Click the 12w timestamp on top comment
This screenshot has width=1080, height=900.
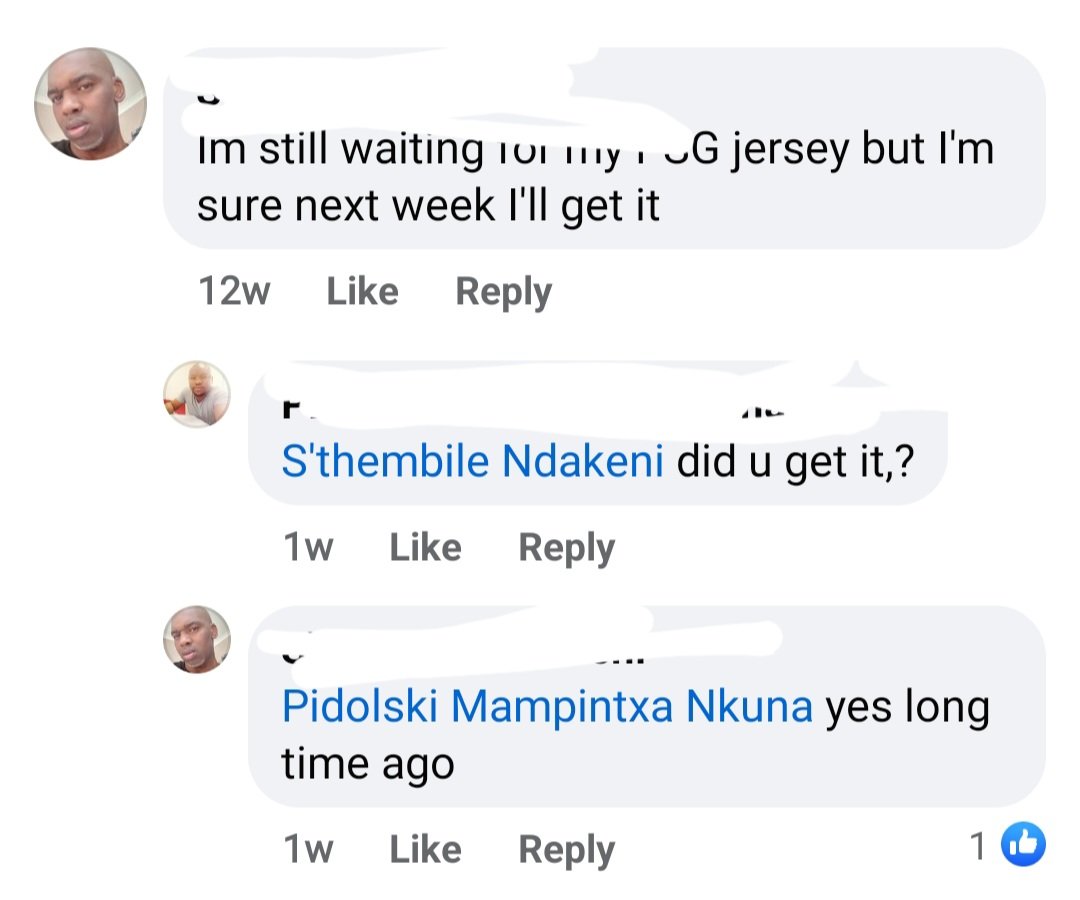(234, 291)
